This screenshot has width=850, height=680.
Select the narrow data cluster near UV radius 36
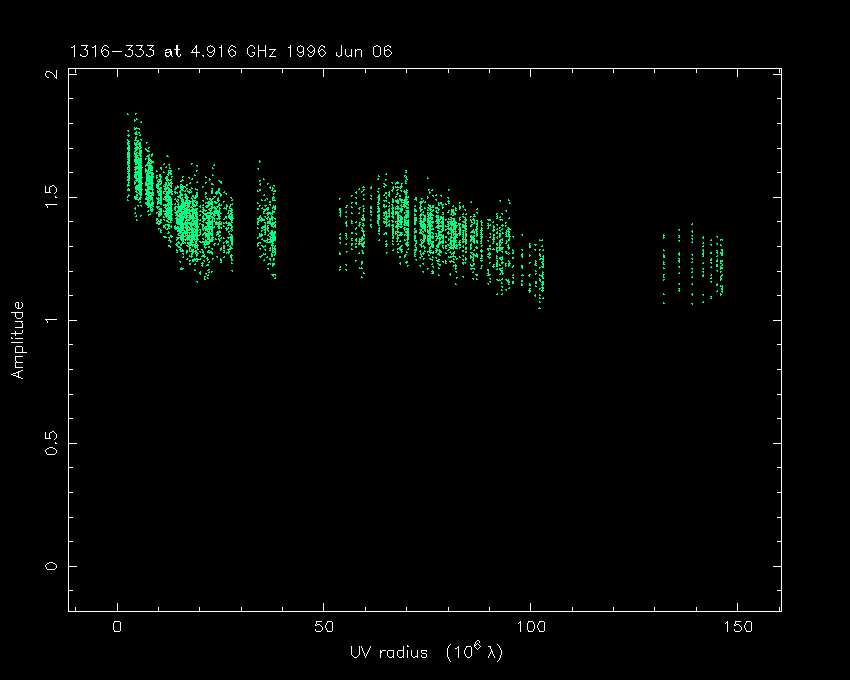tap(267, 228)
